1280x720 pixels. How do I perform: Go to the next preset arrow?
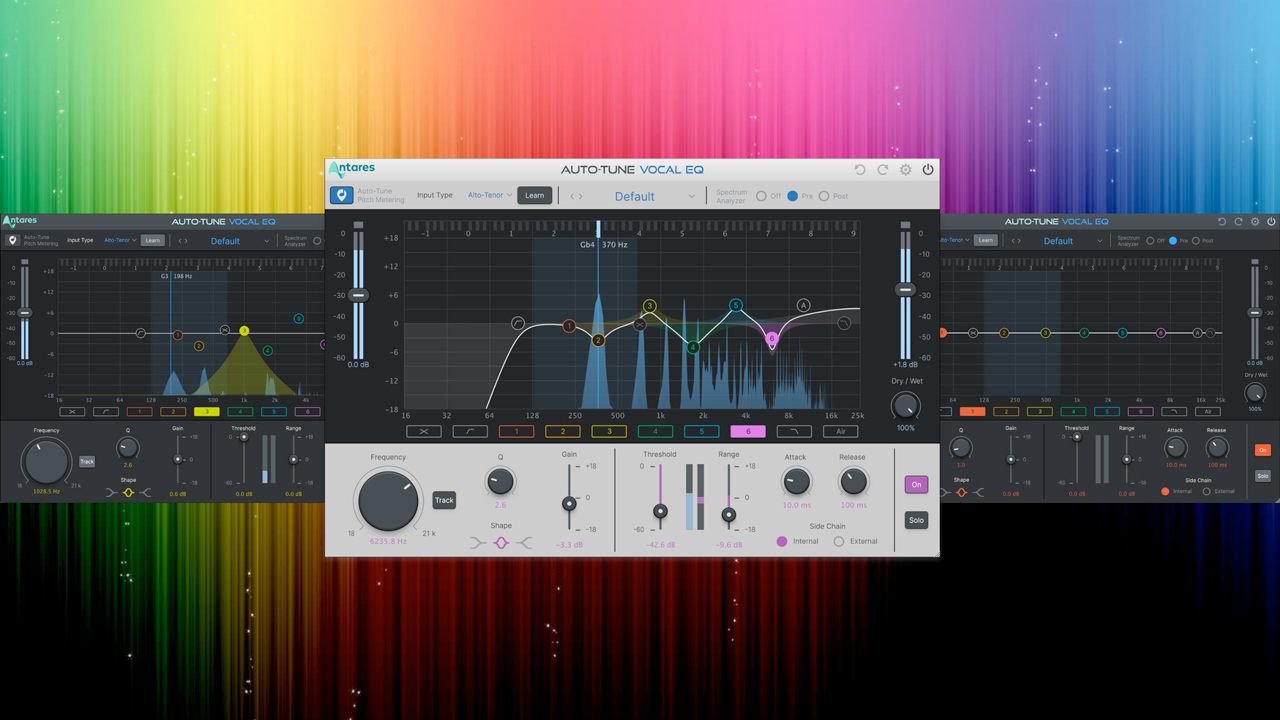tap(581, 196)
